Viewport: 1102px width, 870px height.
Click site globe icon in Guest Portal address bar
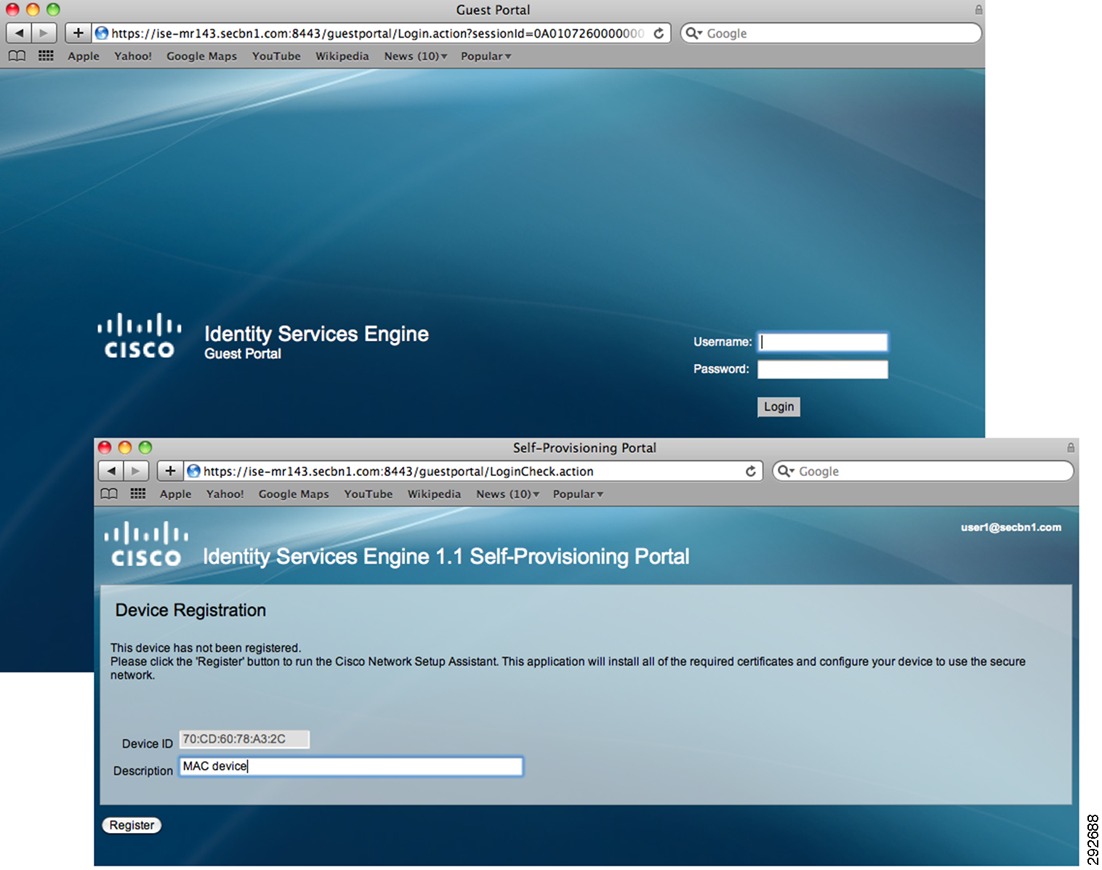[101, 33]
